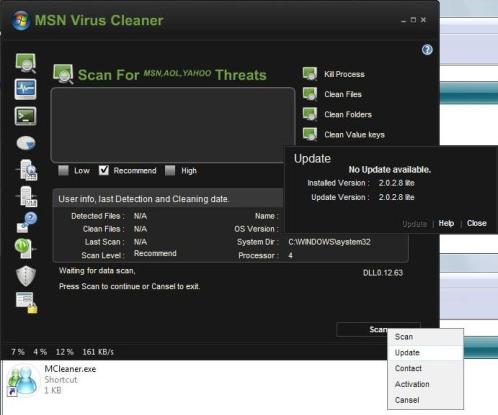Choose Cansel from the popup menu
Screen dimensions: 498x415
tap(425, 400)
